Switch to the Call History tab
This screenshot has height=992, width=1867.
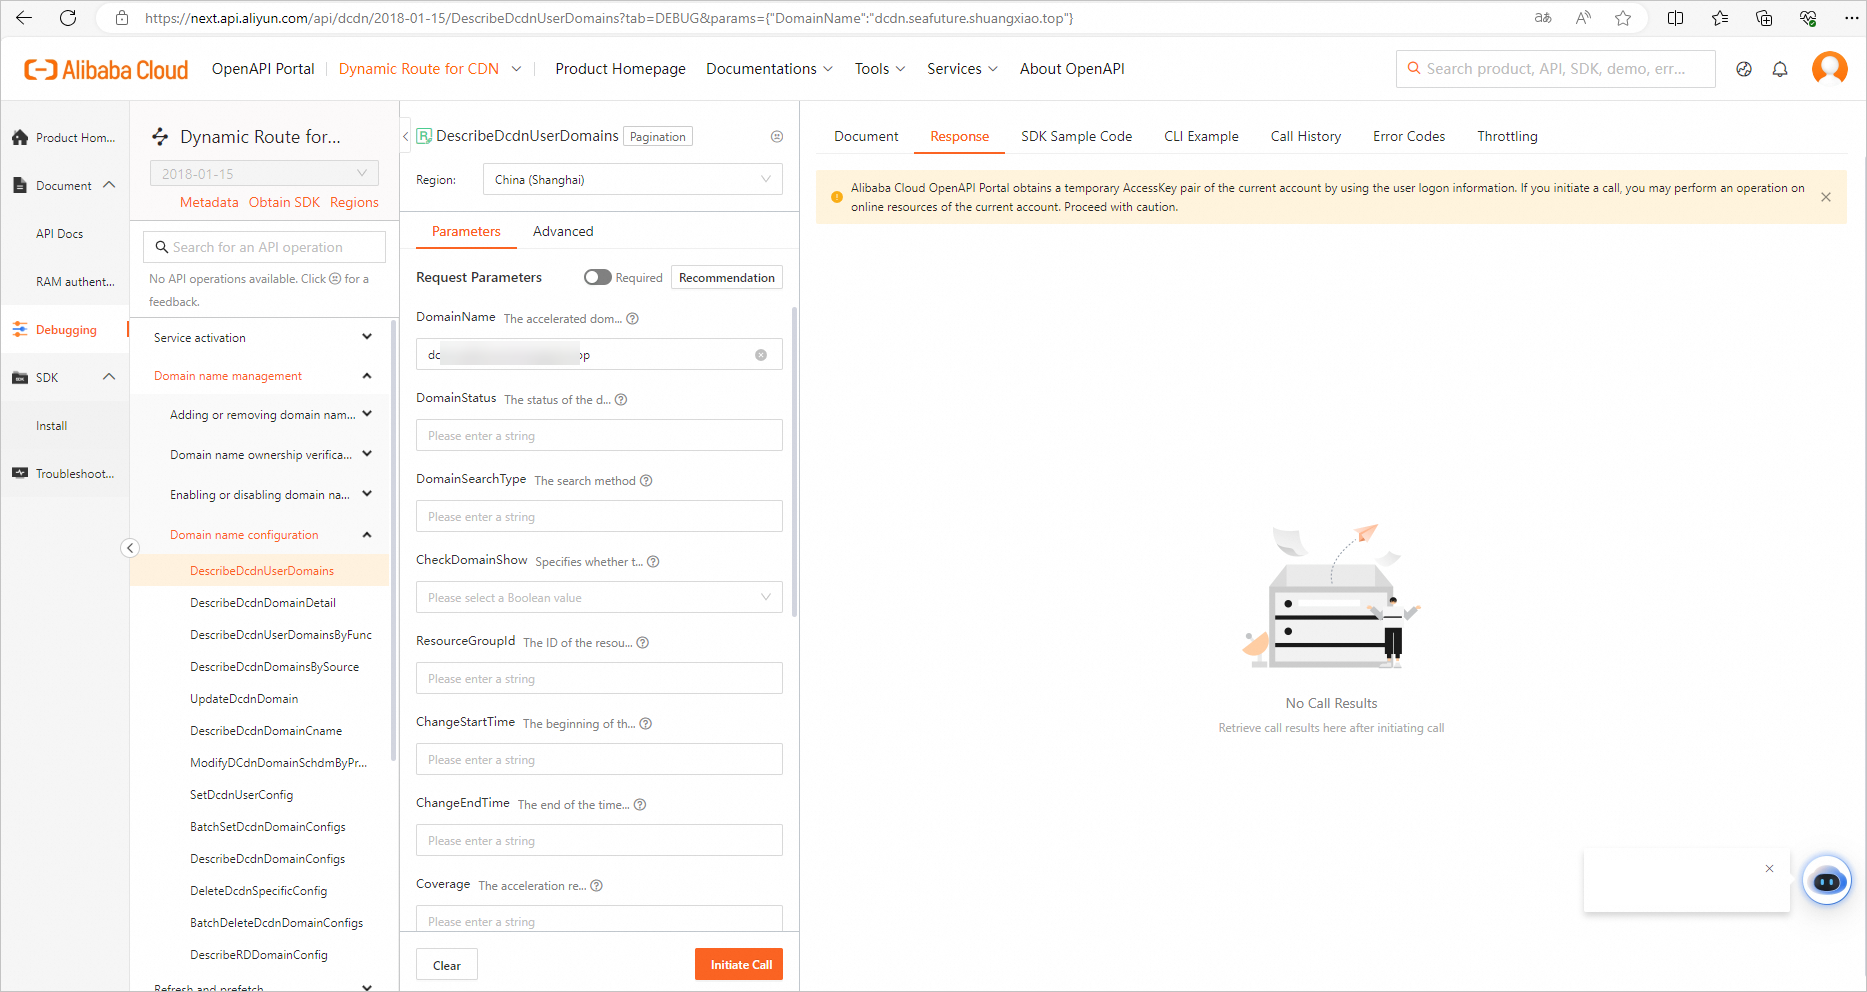pos(1305,137)
